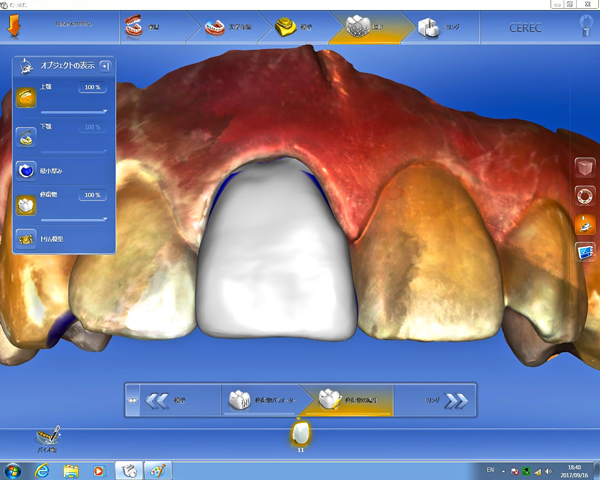
Task: Click the EN language indicator
Action: pos(490,470)
